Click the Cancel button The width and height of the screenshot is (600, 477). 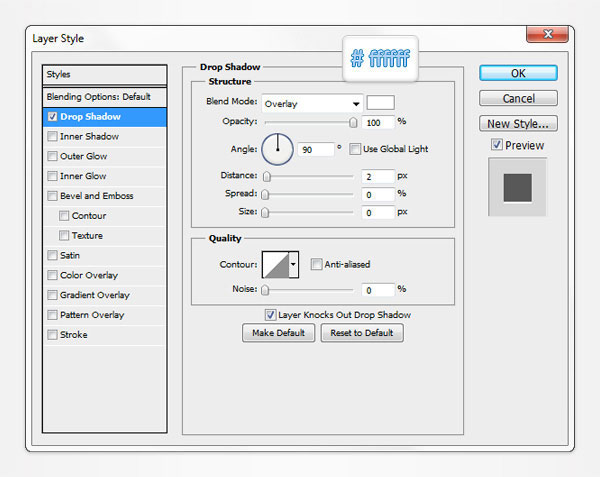point(518,98)
